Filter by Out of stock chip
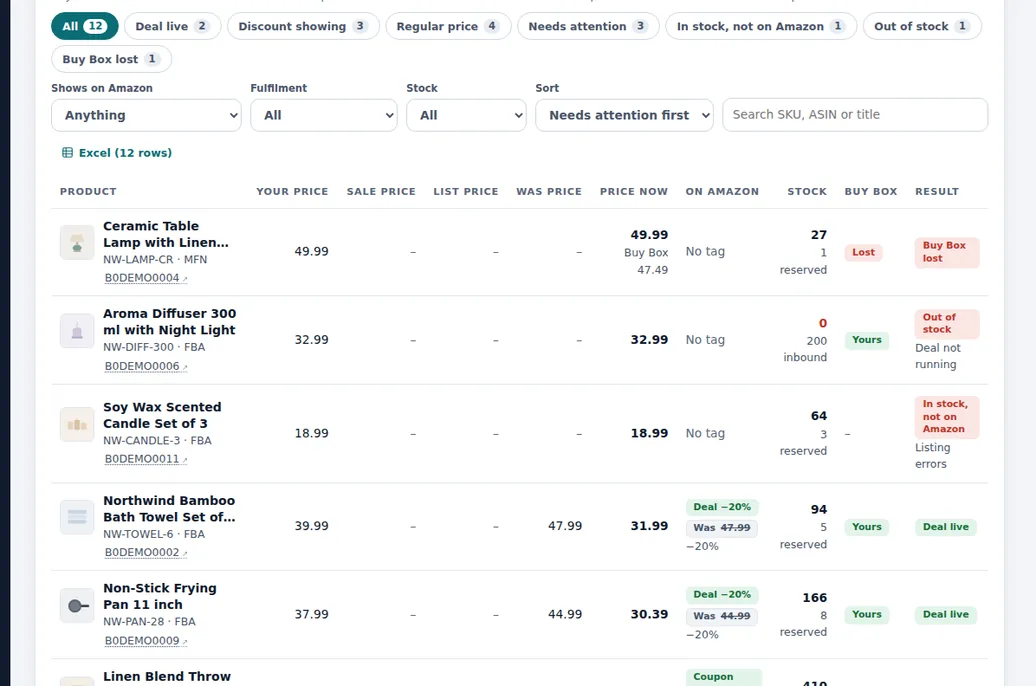This screenshot has height=686, width=1036. 922,26
